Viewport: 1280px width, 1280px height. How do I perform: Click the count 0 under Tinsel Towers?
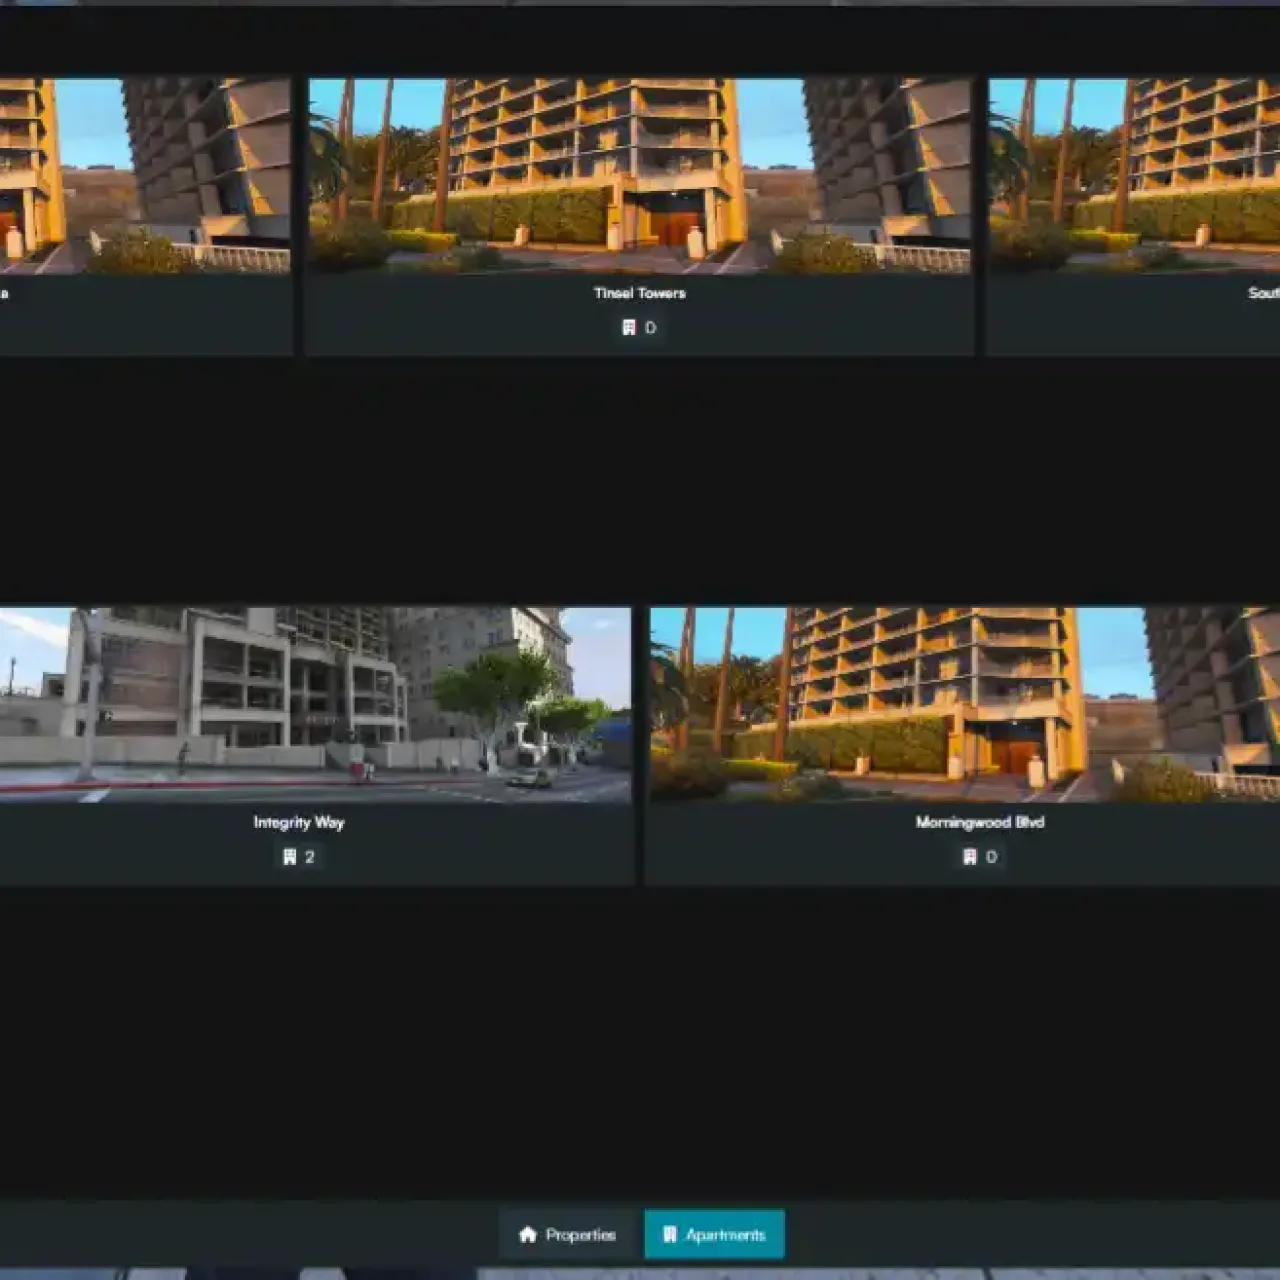(x=651, y=327)
